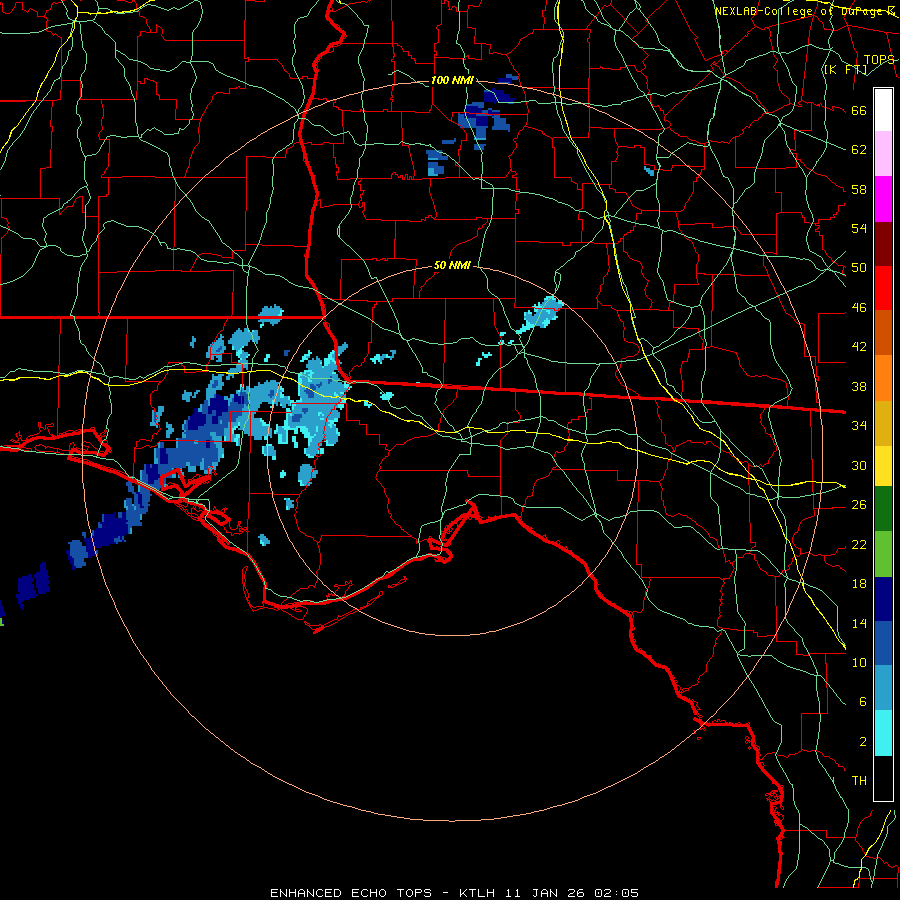Pick the dark green legend swatch

(x=883, y=509)
